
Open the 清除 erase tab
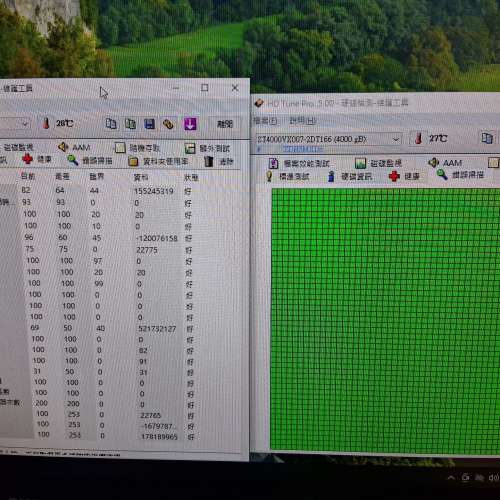[219, 162]
